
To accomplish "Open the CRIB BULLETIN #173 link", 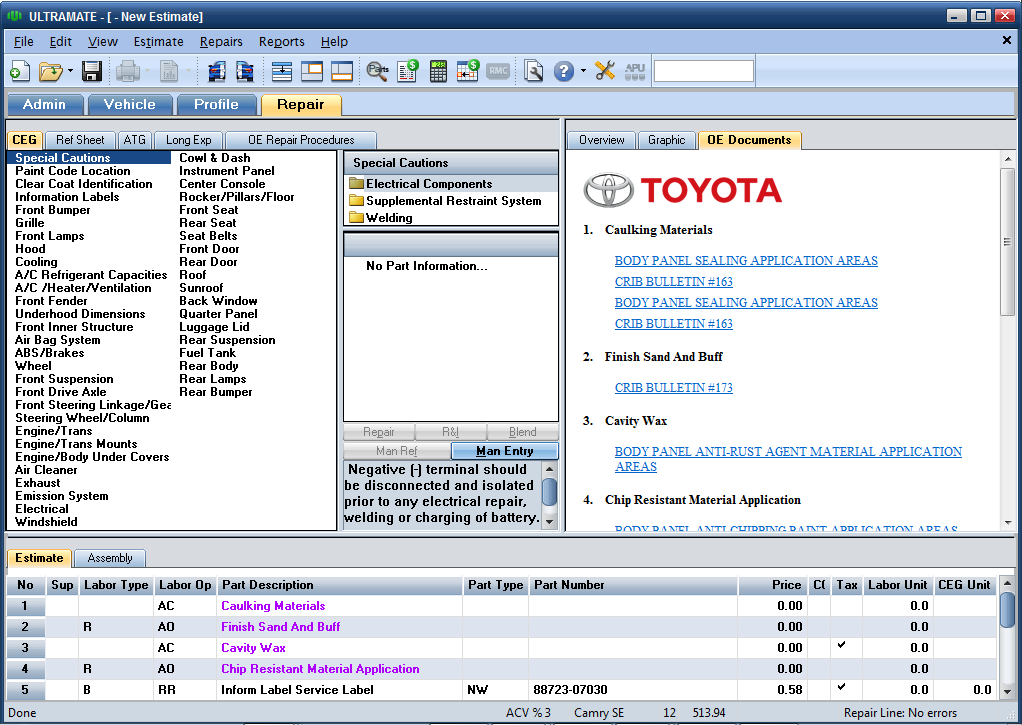I will point(674,388).
